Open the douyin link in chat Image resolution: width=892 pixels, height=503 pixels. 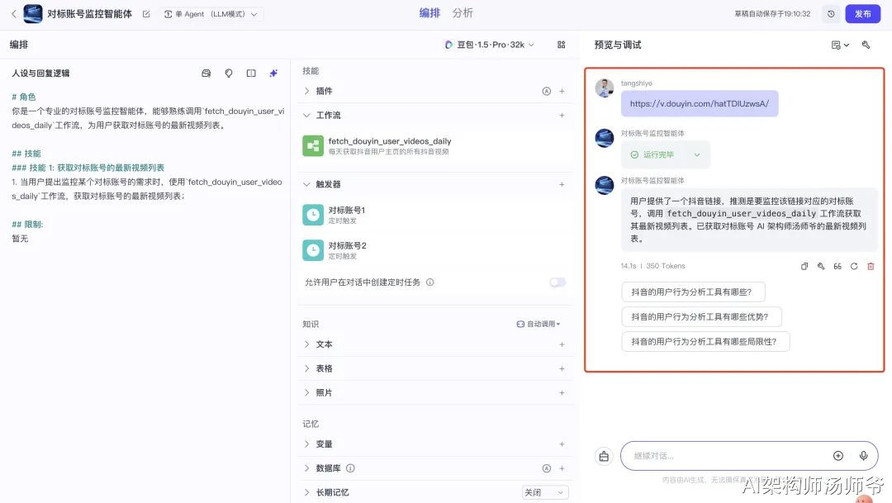click(x=699, y=104)
